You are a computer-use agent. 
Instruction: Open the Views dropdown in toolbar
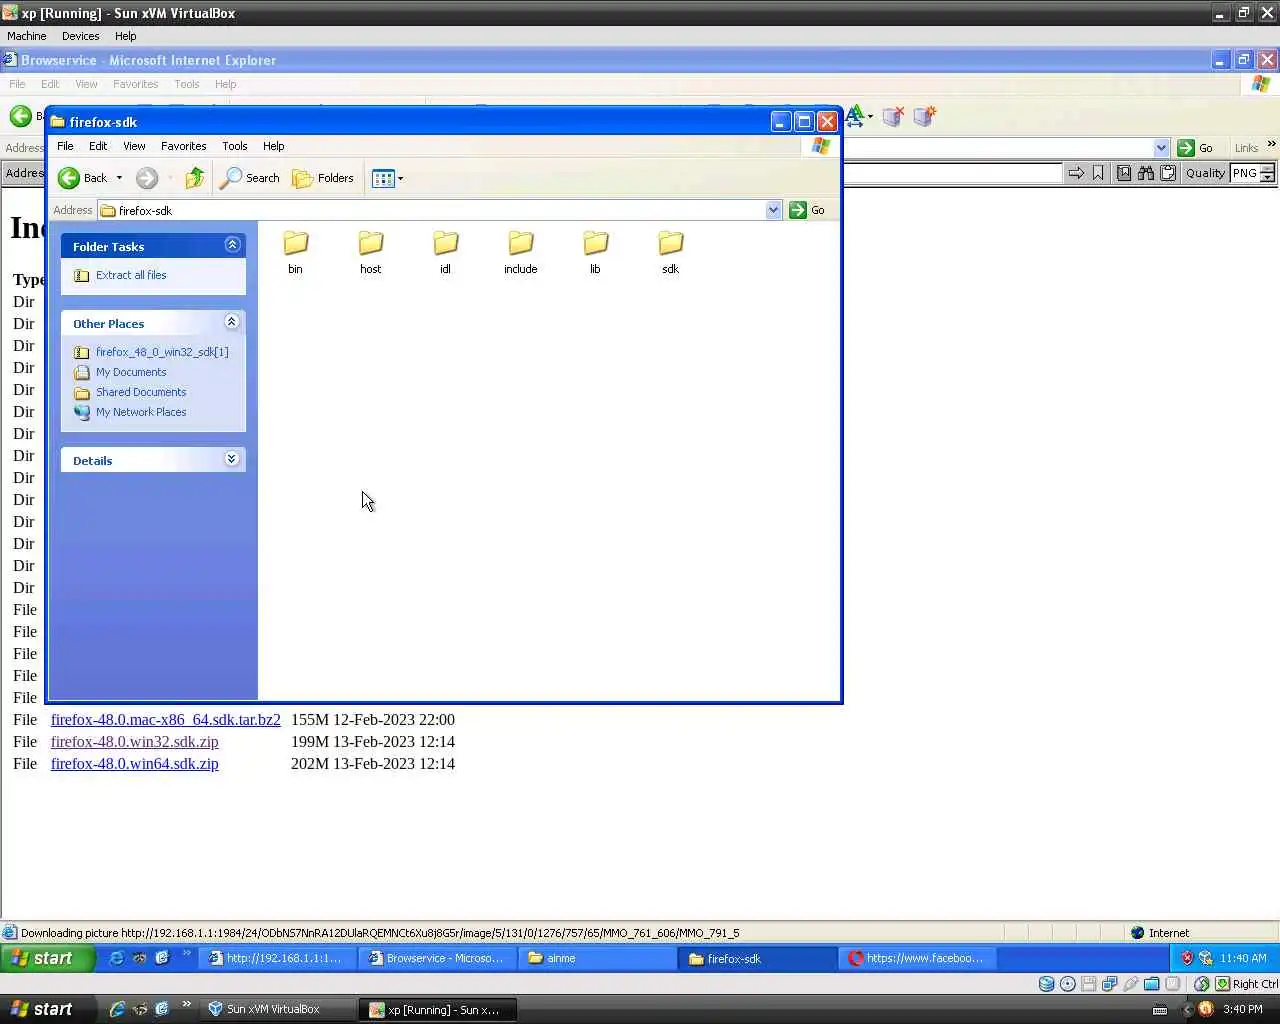[x=387, y=178]
